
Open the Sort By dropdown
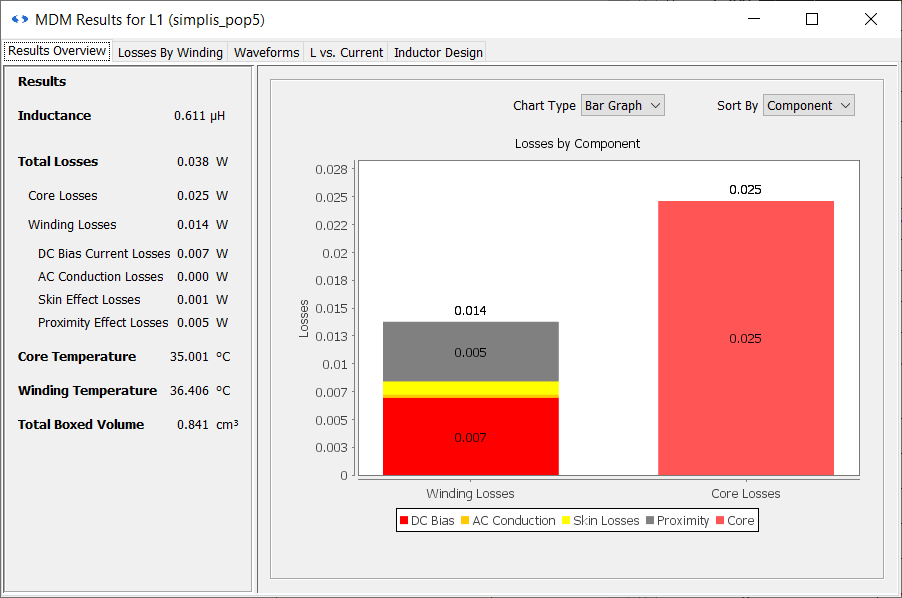coord(808,105)
